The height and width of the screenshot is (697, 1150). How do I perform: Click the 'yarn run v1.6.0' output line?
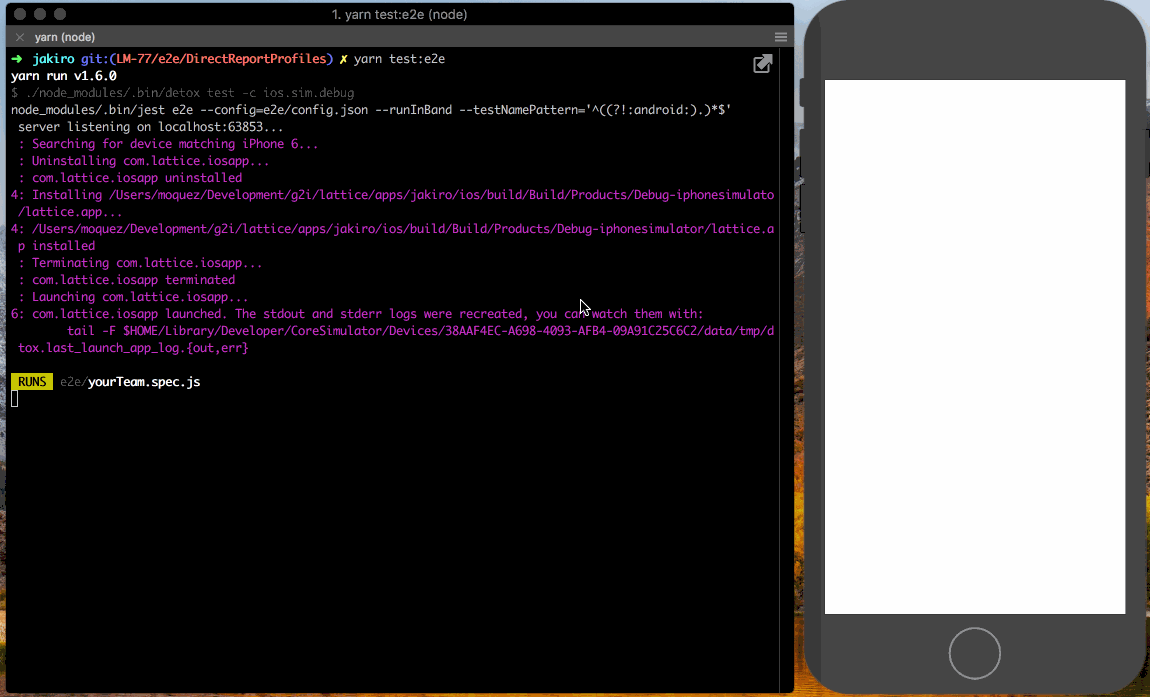tap(64, 76)
